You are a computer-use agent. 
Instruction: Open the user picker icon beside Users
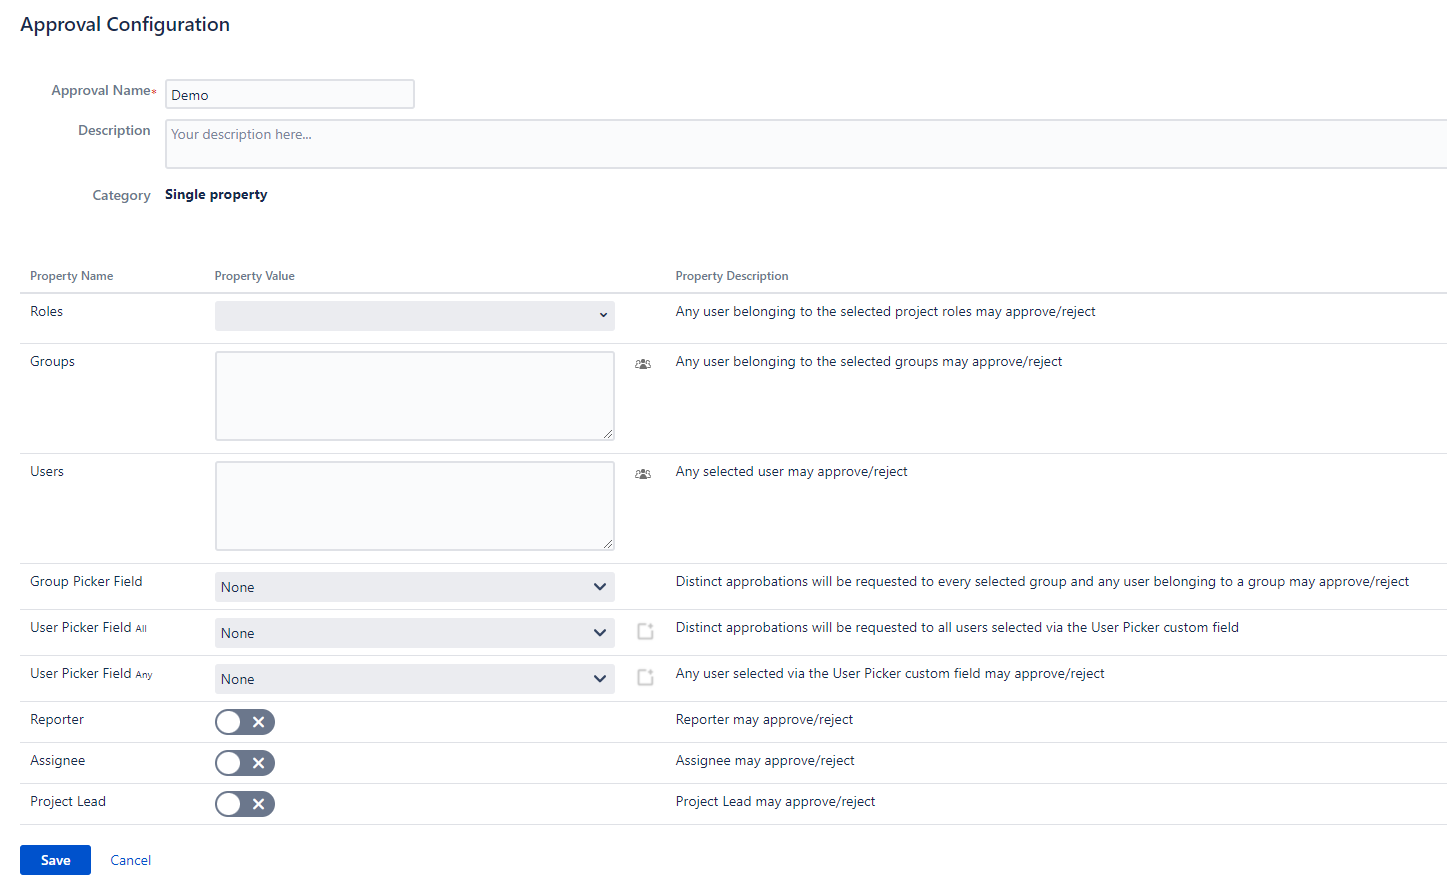(643, 474)
